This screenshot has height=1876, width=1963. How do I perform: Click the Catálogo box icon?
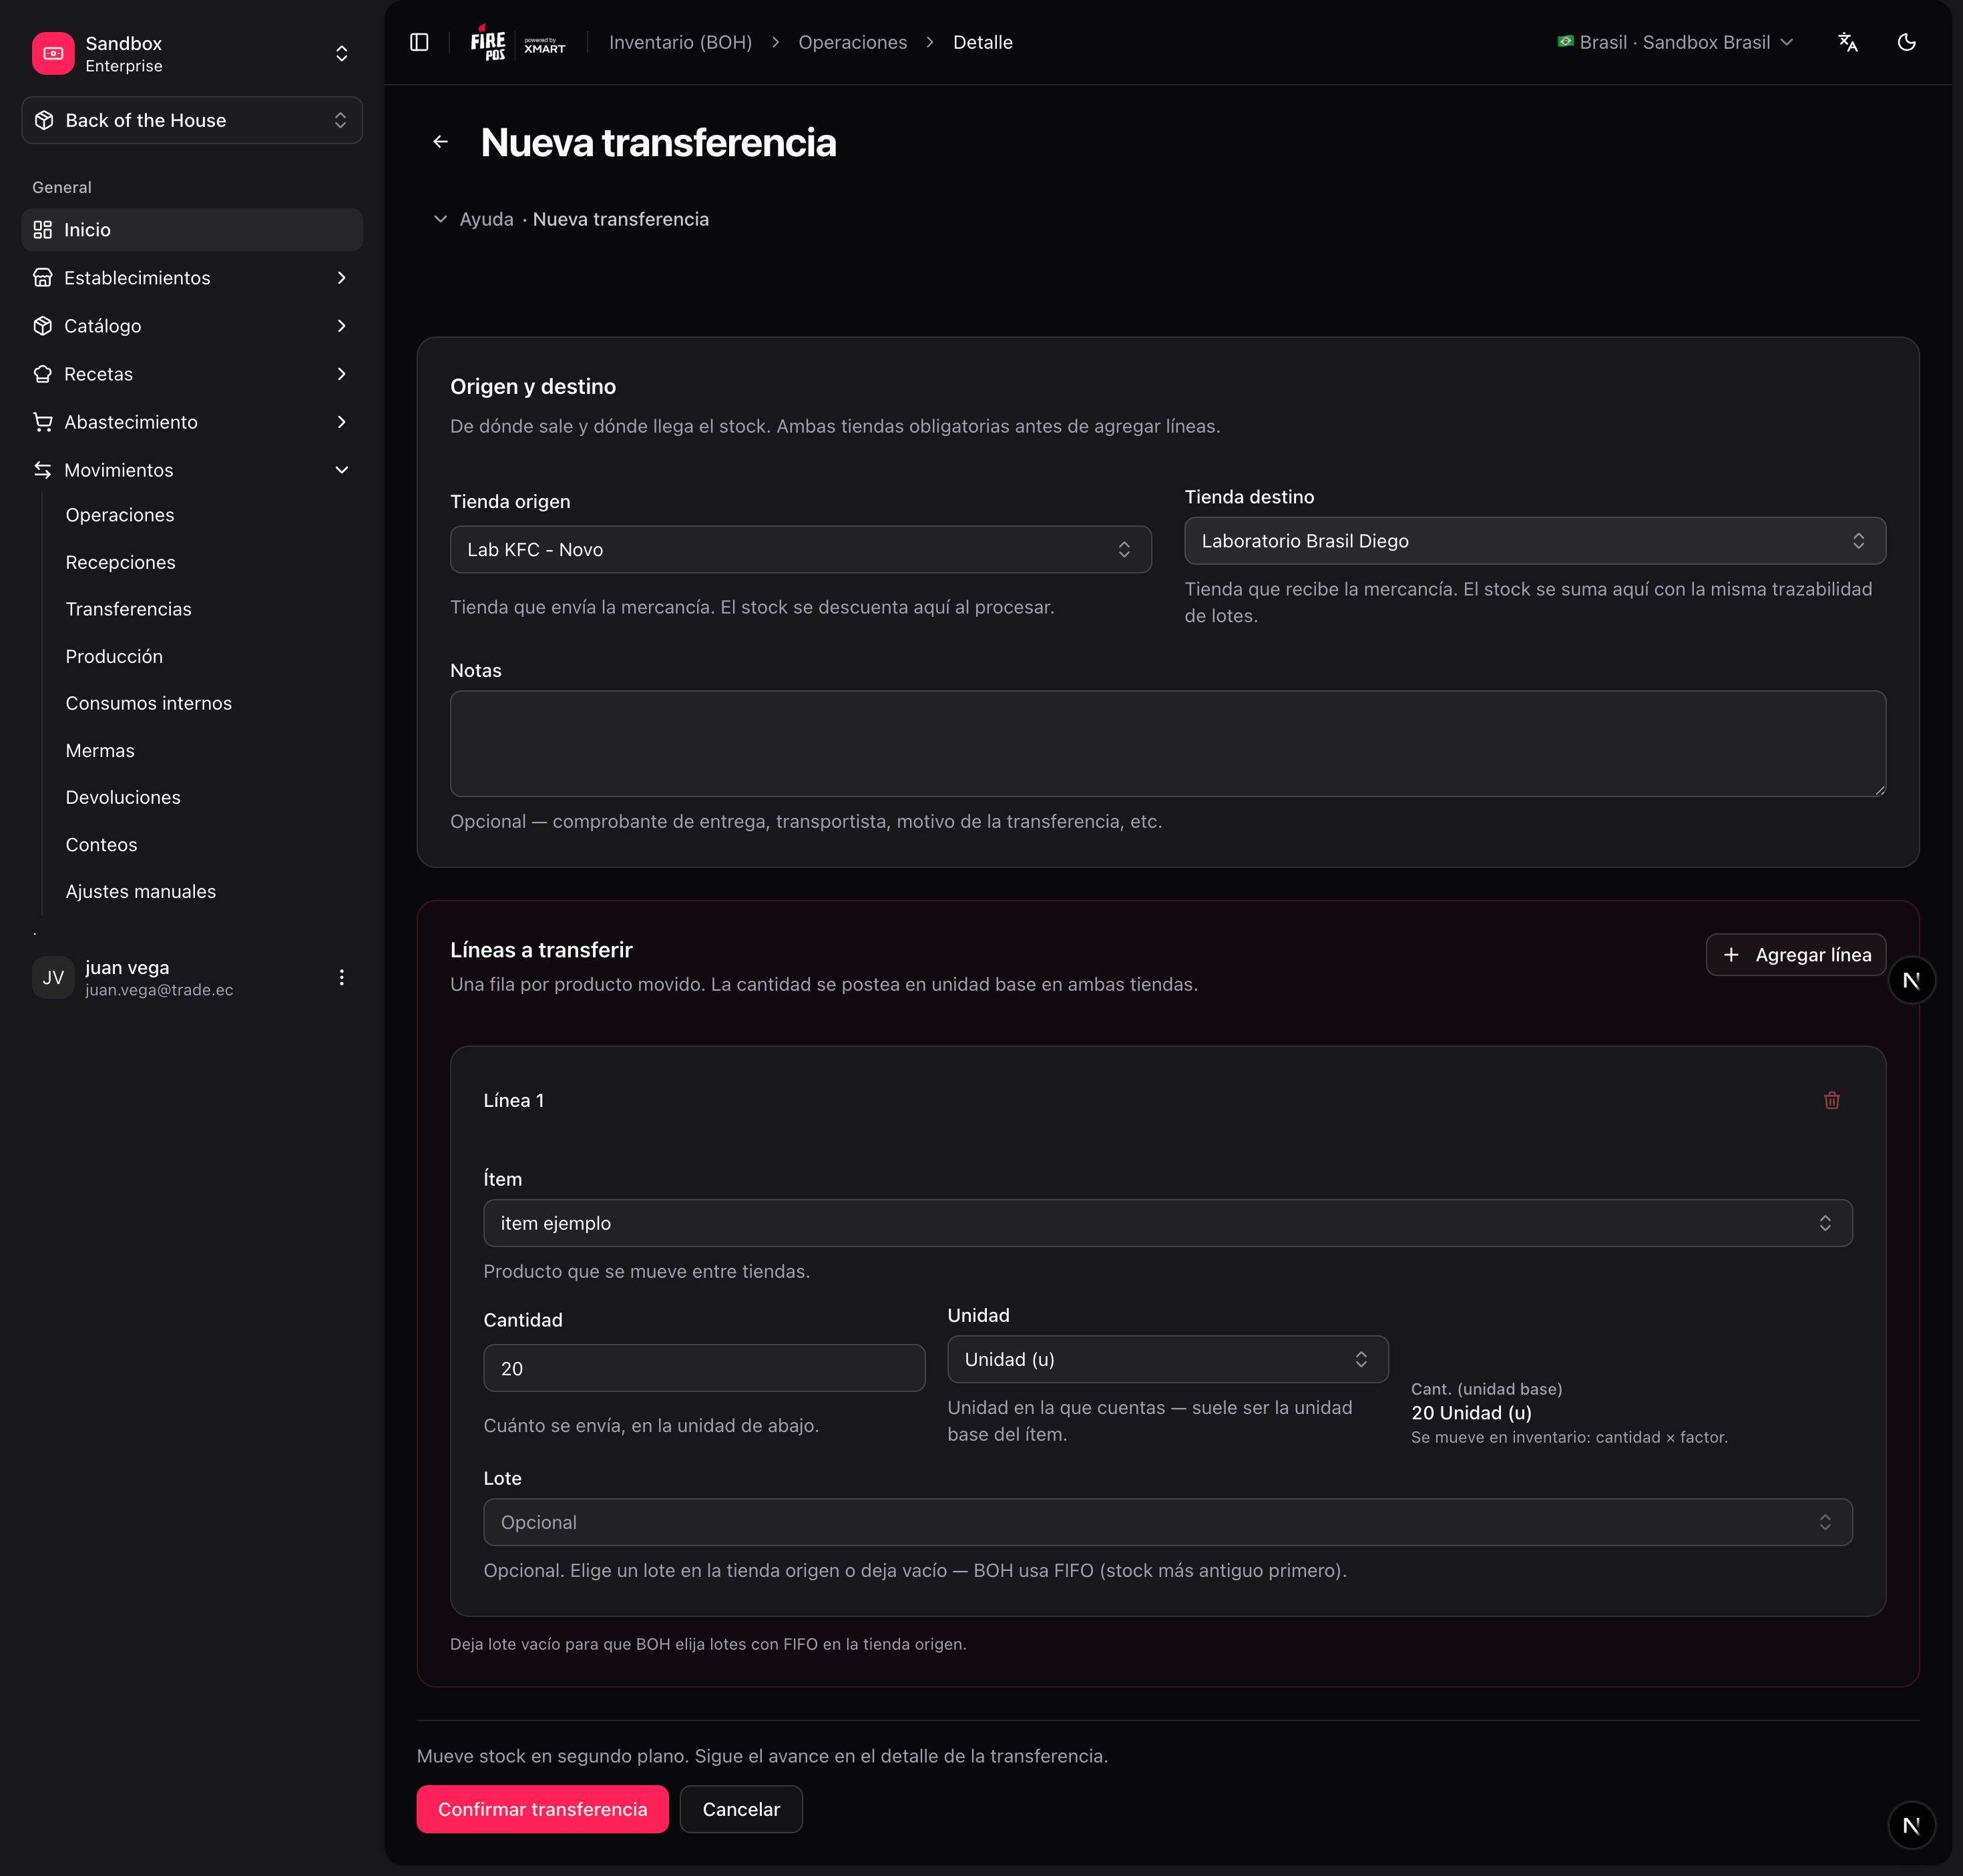[42, 326]
